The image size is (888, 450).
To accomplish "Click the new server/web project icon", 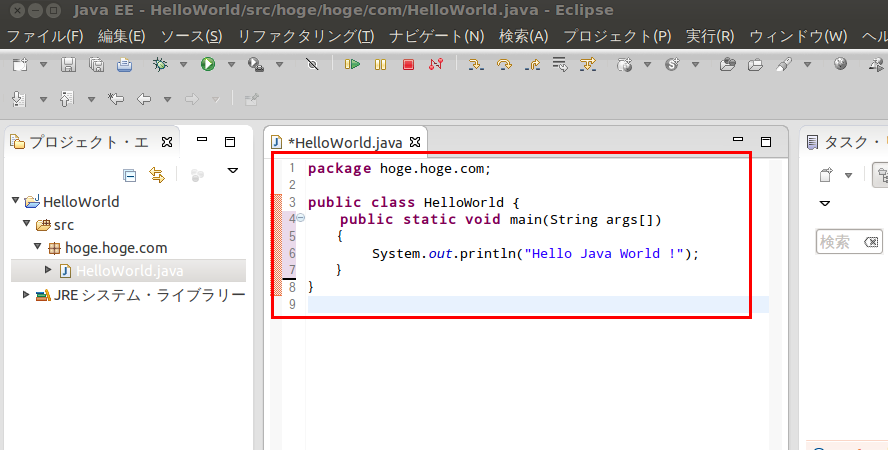I will point(625,65).
